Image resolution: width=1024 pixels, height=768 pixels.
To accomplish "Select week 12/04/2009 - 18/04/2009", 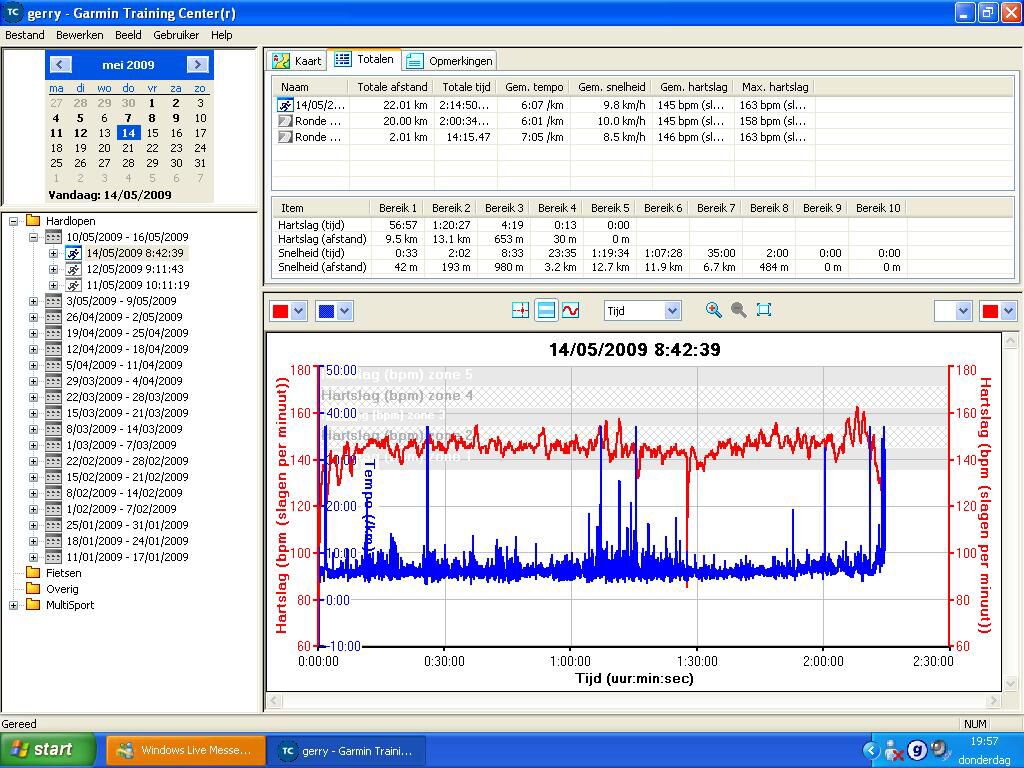I will 127,349.
